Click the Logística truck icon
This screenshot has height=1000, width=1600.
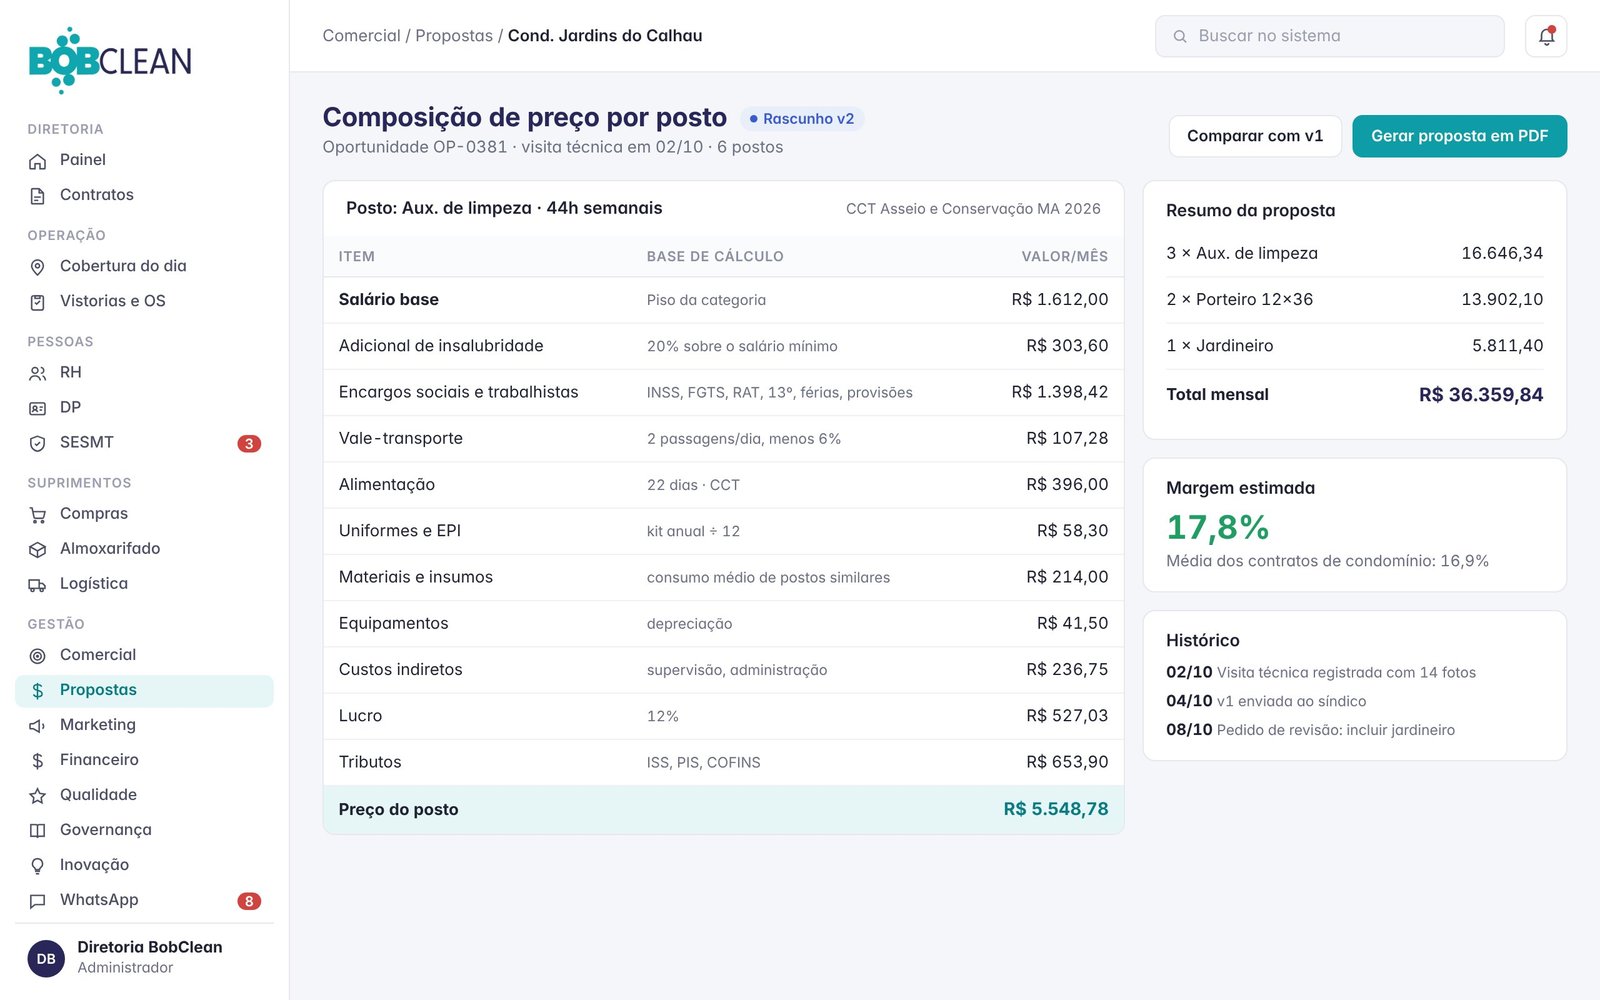click(37, 584)
